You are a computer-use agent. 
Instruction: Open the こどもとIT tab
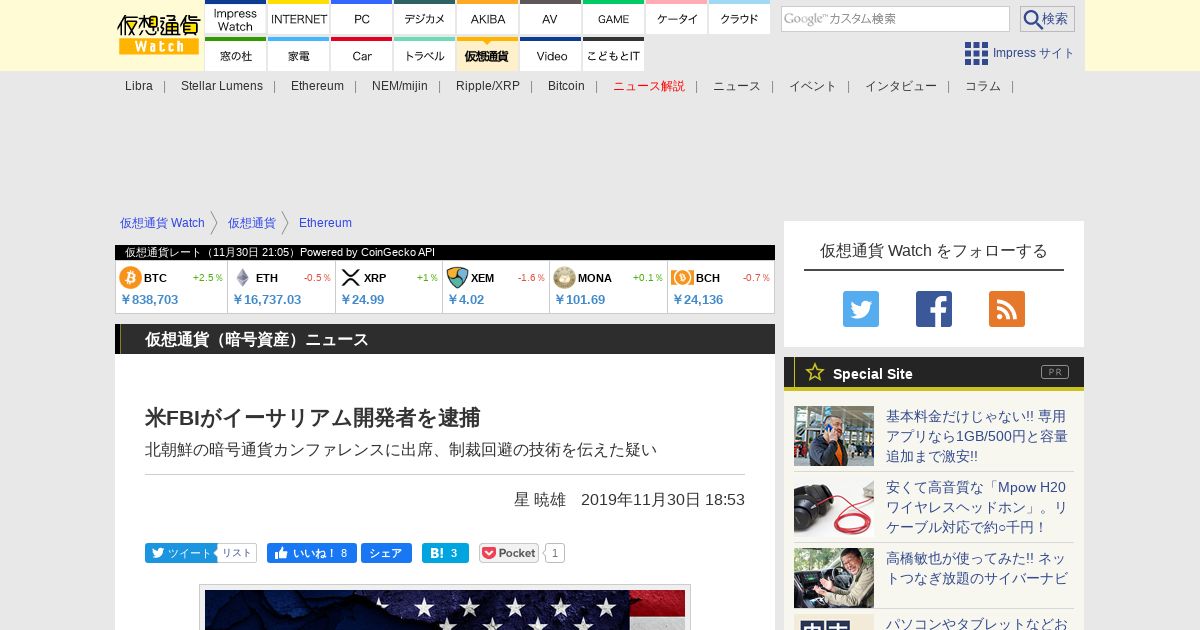613,55
